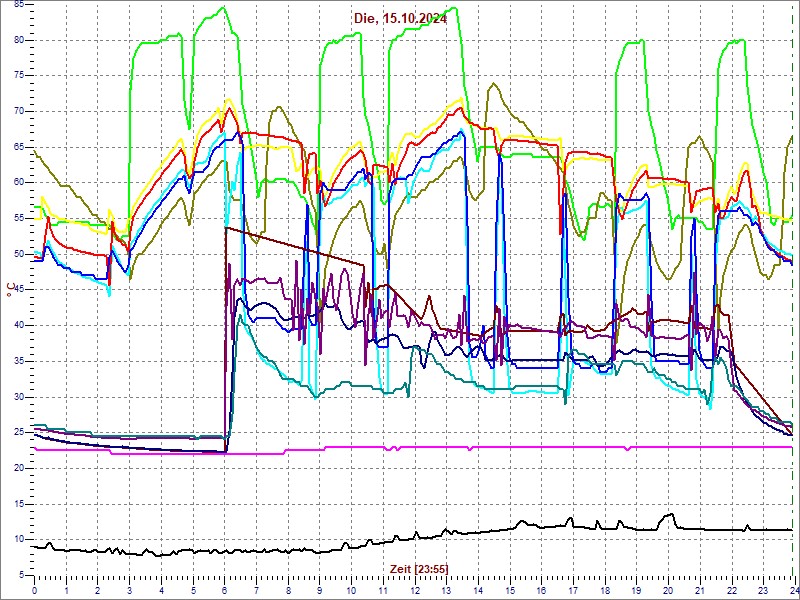
Task: Click hour '14' on the time axis
Action: click(x=478, y=590)
